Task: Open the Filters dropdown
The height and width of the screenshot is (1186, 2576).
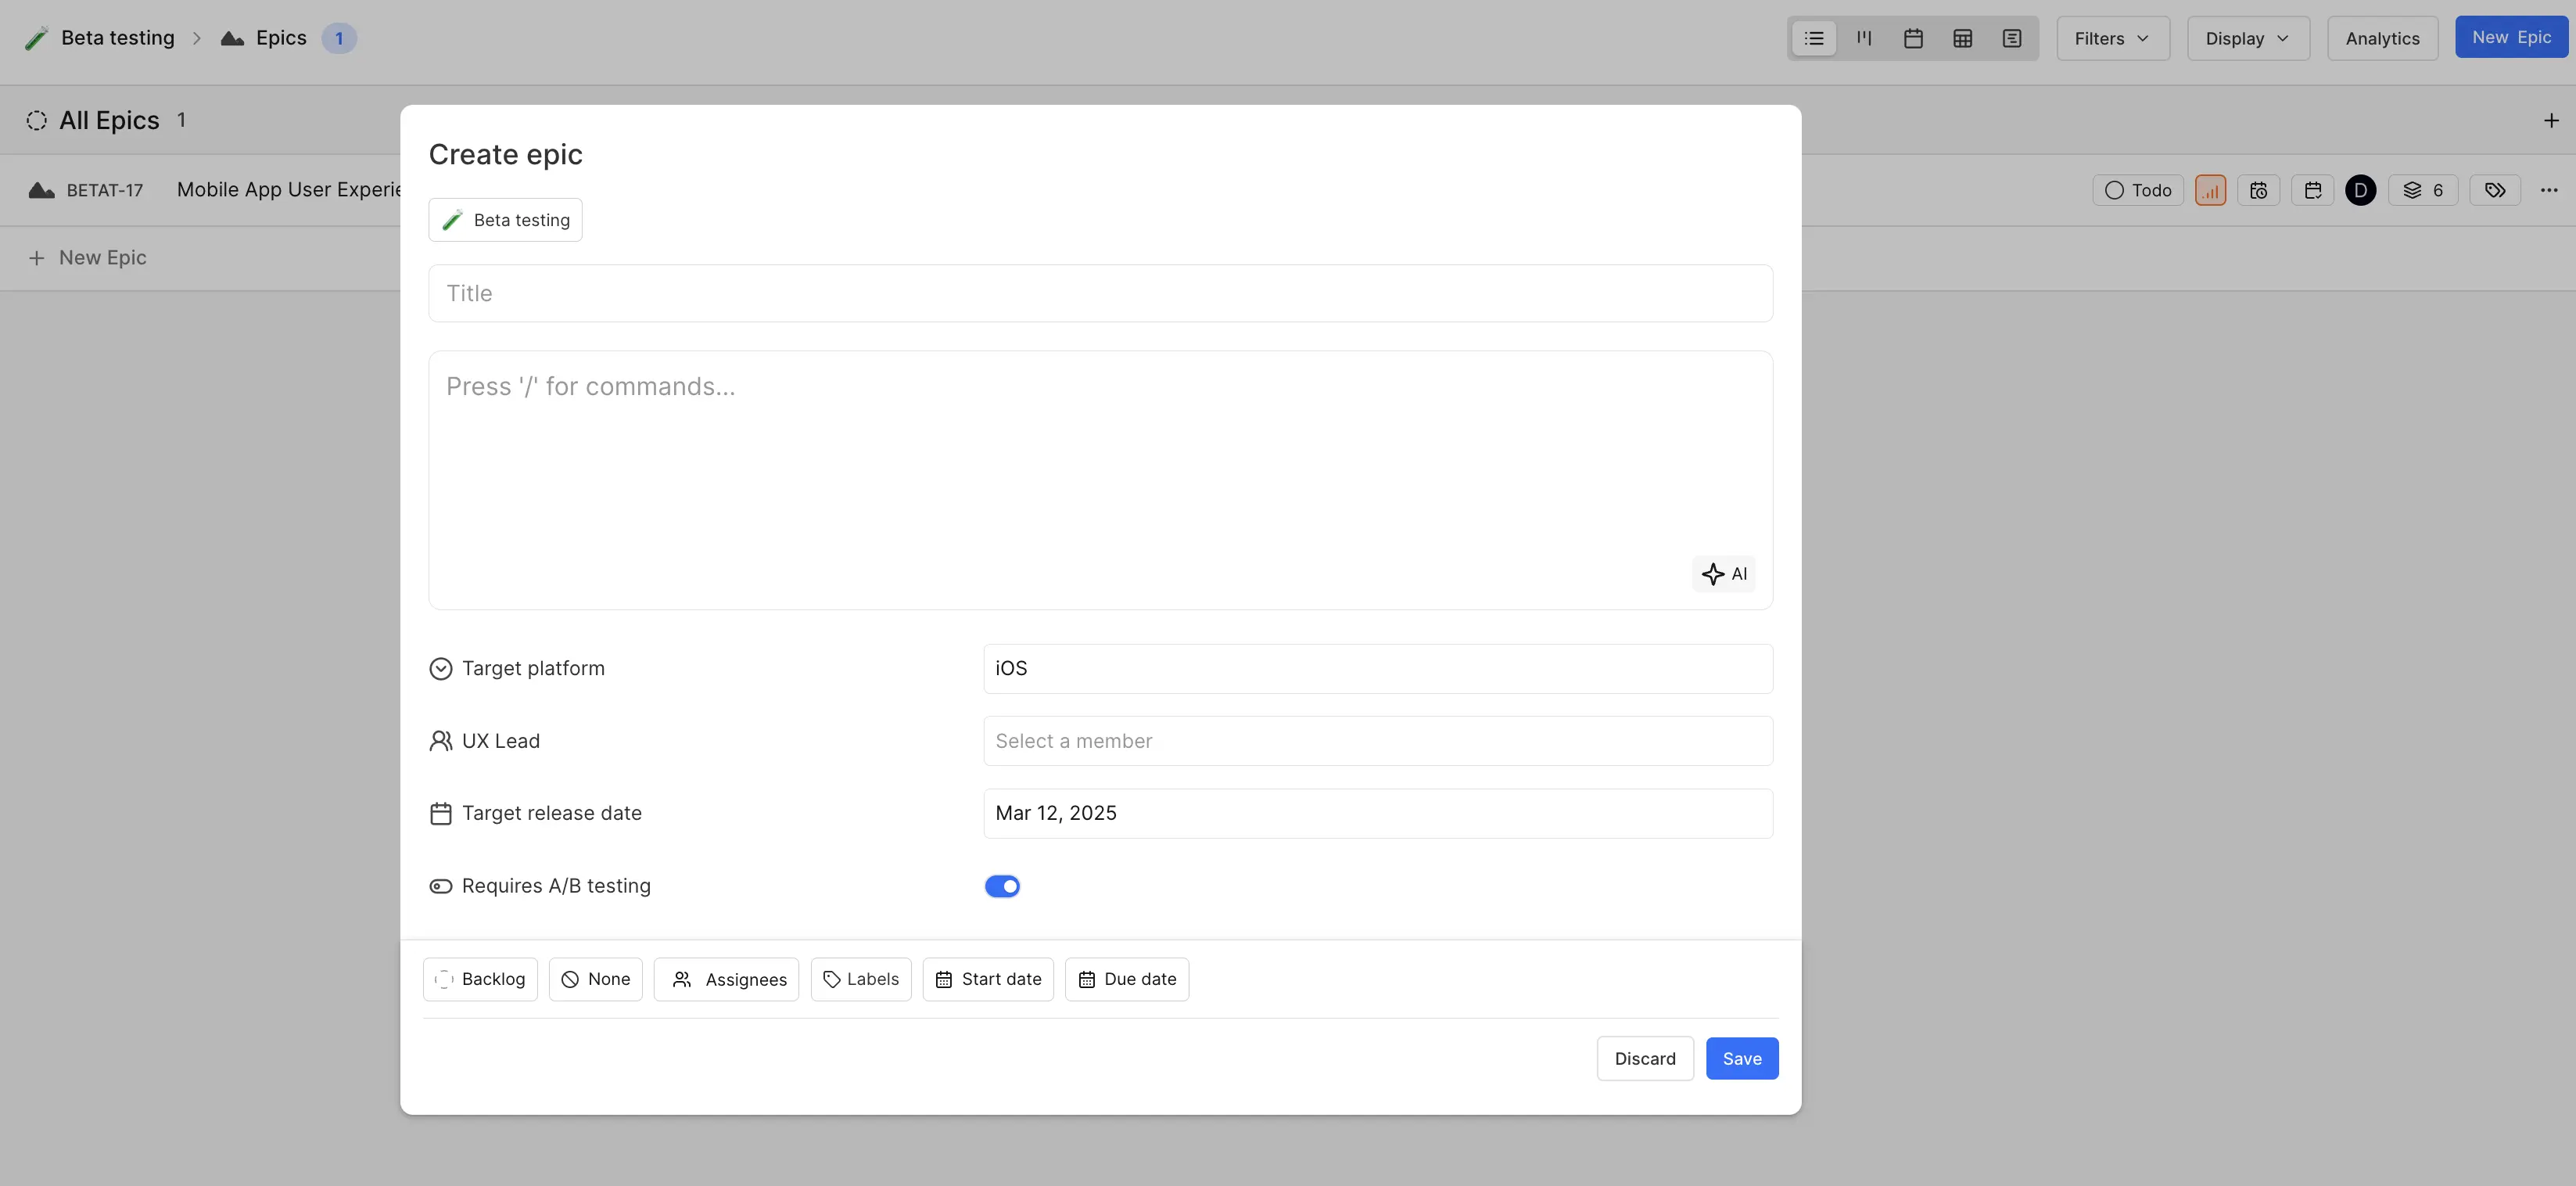Action: click(2112, 38)
